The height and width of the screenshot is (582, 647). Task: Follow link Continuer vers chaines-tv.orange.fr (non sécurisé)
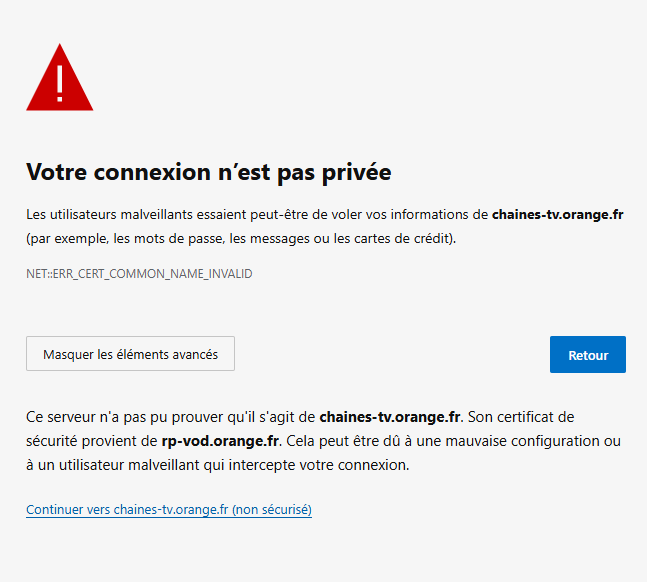click(169, 509)
